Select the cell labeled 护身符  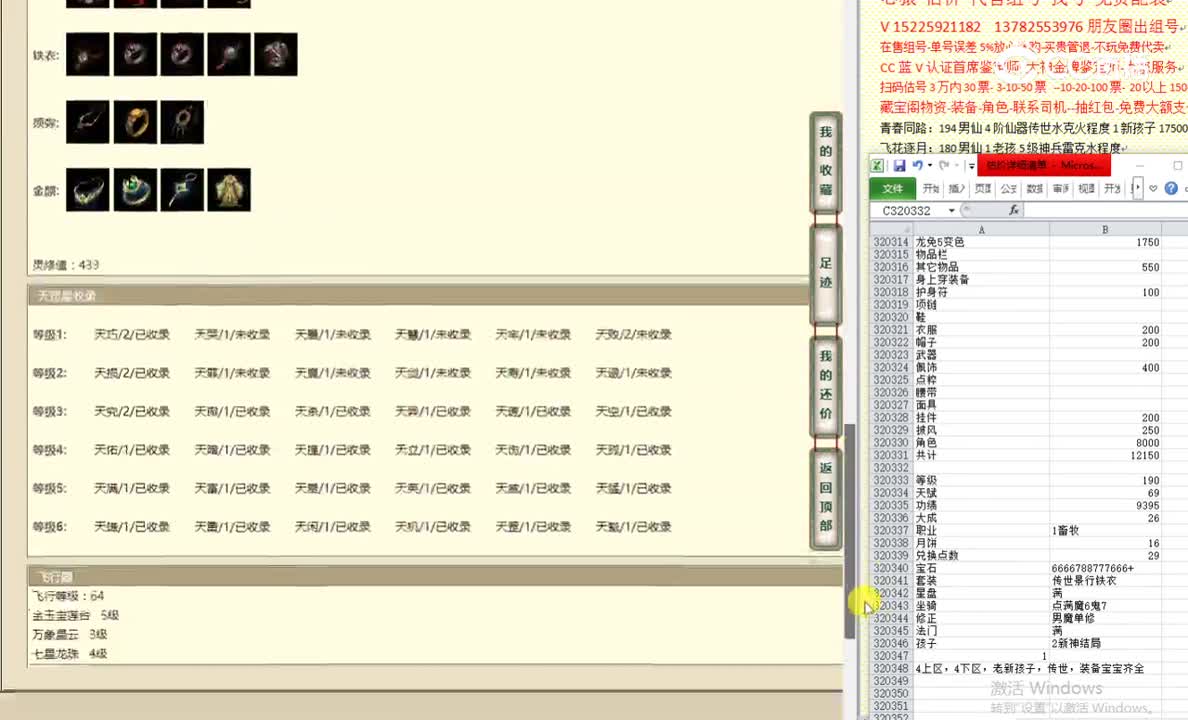(981, 293)
